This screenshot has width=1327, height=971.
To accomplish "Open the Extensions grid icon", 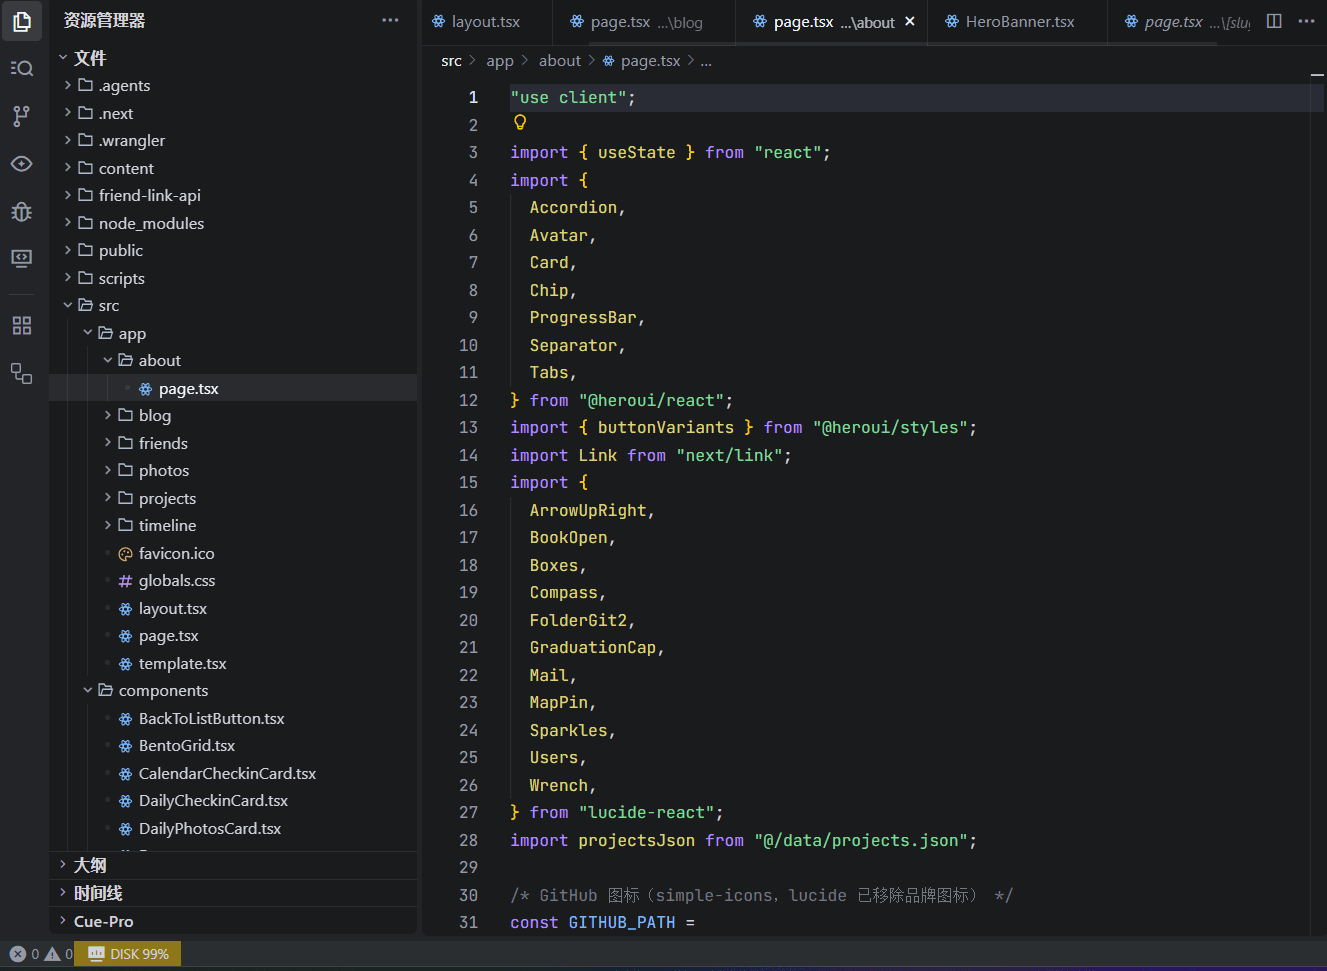I will 21,325.
